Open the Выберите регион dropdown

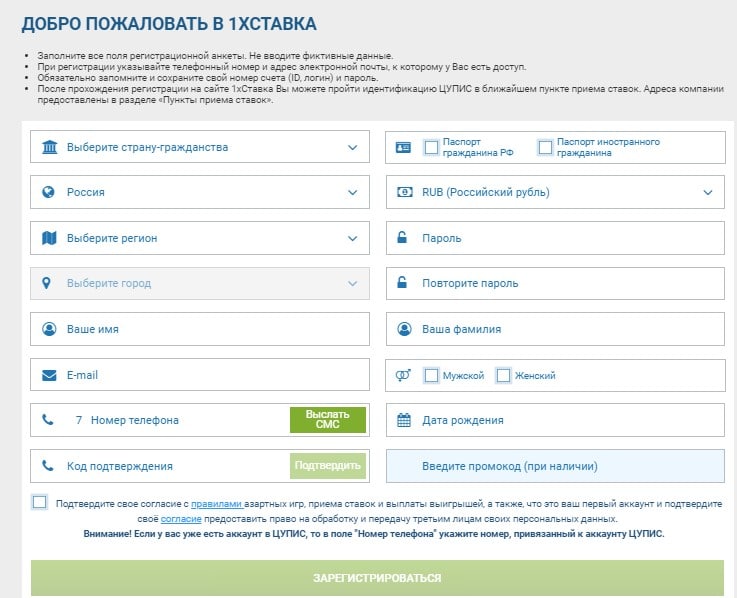point(200,238)
